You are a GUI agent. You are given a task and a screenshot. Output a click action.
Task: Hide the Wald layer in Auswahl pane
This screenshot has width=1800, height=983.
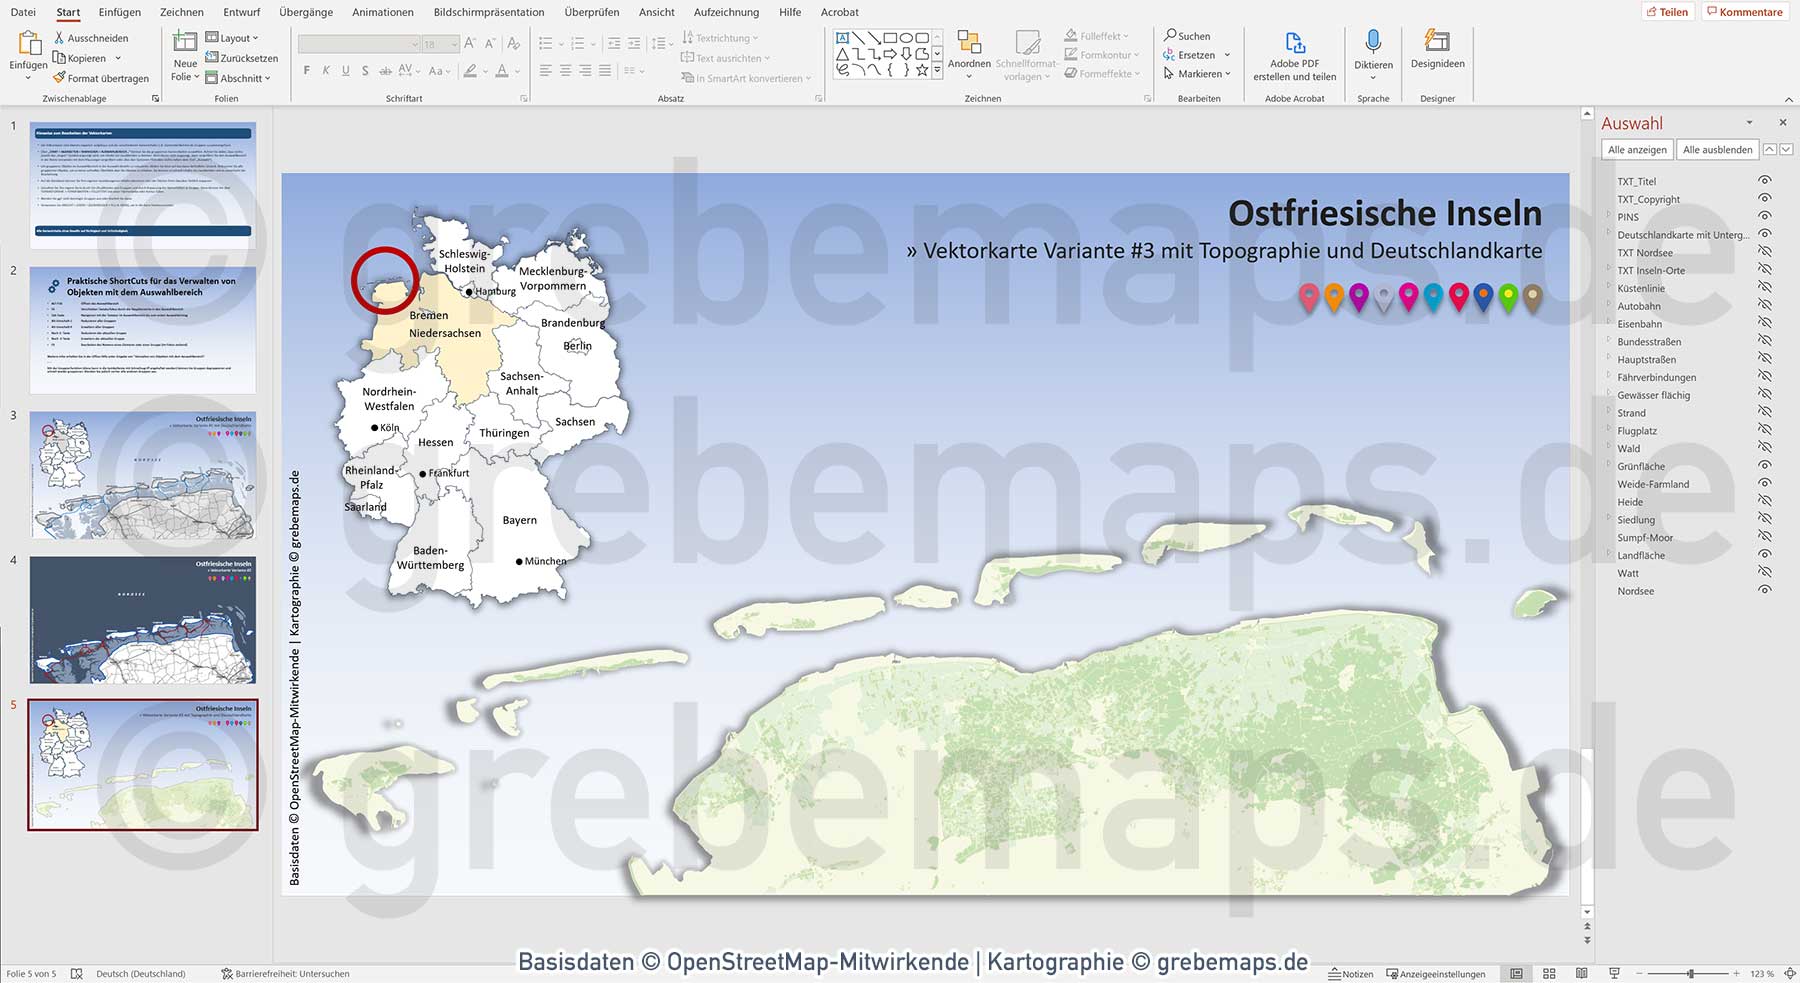point(1765,448)
